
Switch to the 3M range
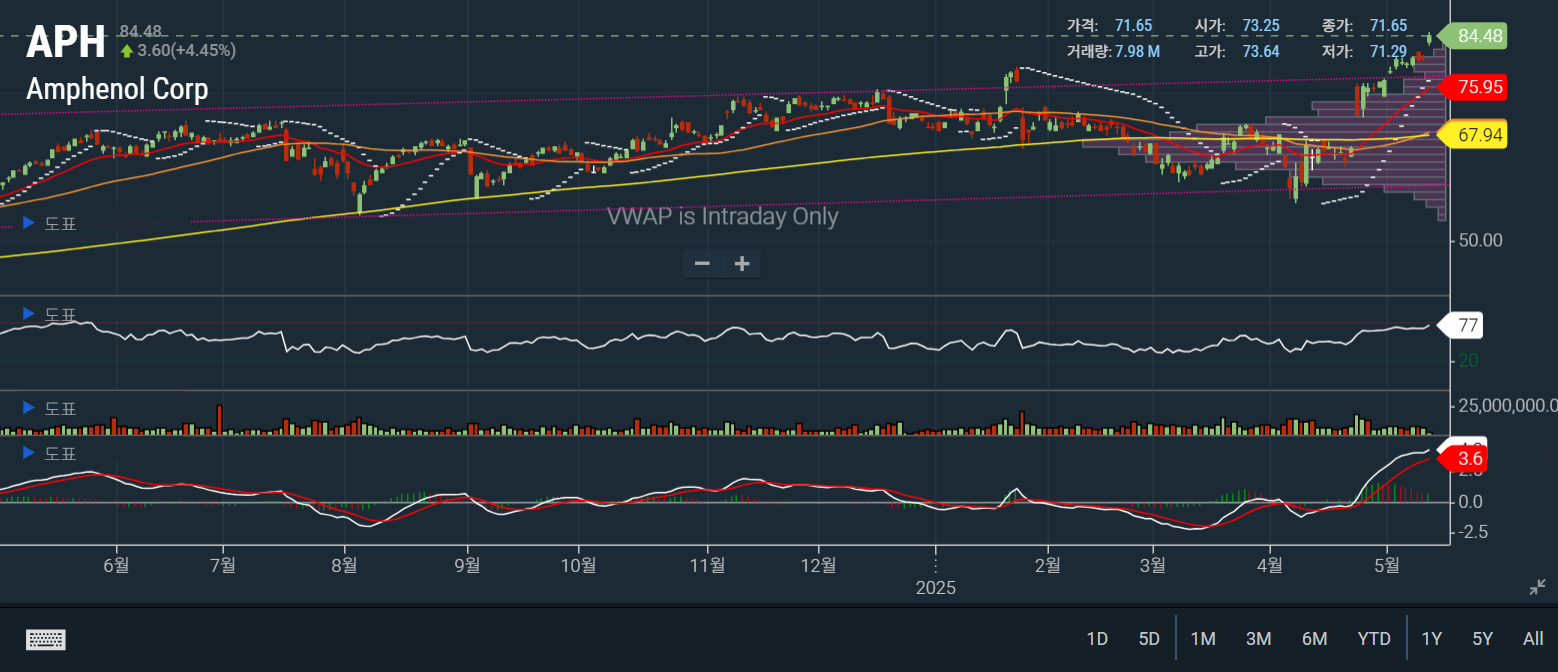click(1258, 639)
